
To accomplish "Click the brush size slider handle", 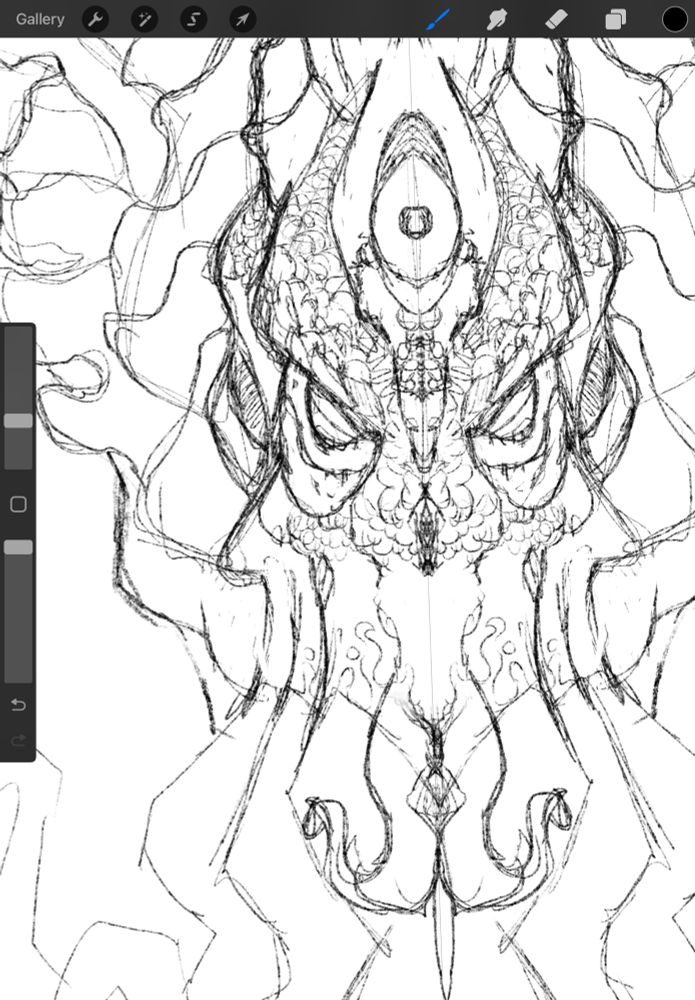I will [x=18, y=420].
